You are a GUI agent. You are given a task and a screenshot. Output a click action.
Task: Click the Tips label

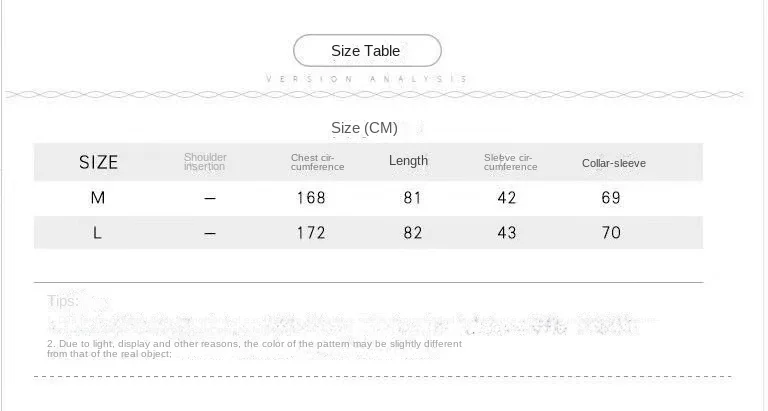tap(63, 301)
